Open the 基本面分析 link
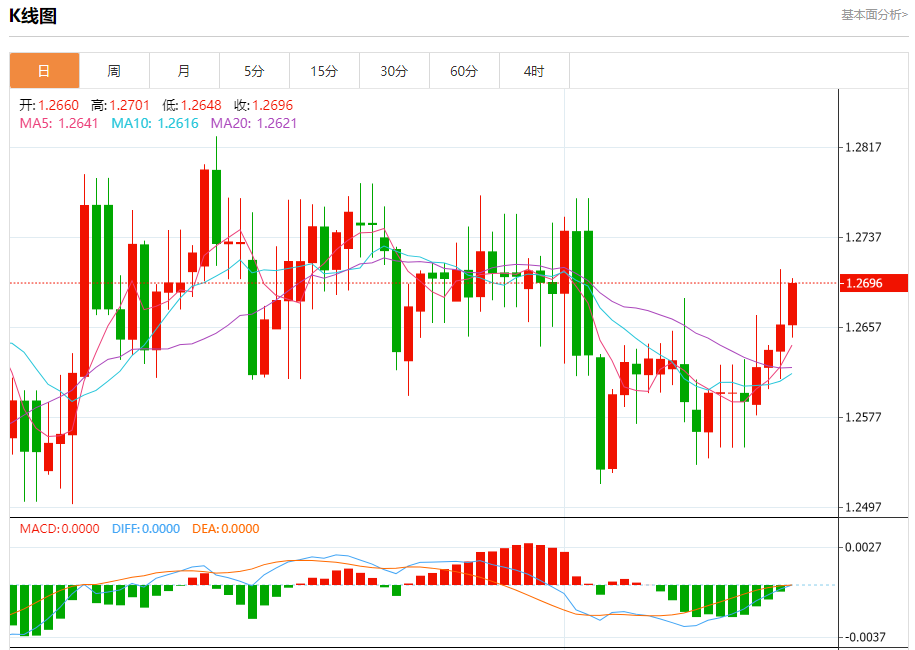 (874, 15)
